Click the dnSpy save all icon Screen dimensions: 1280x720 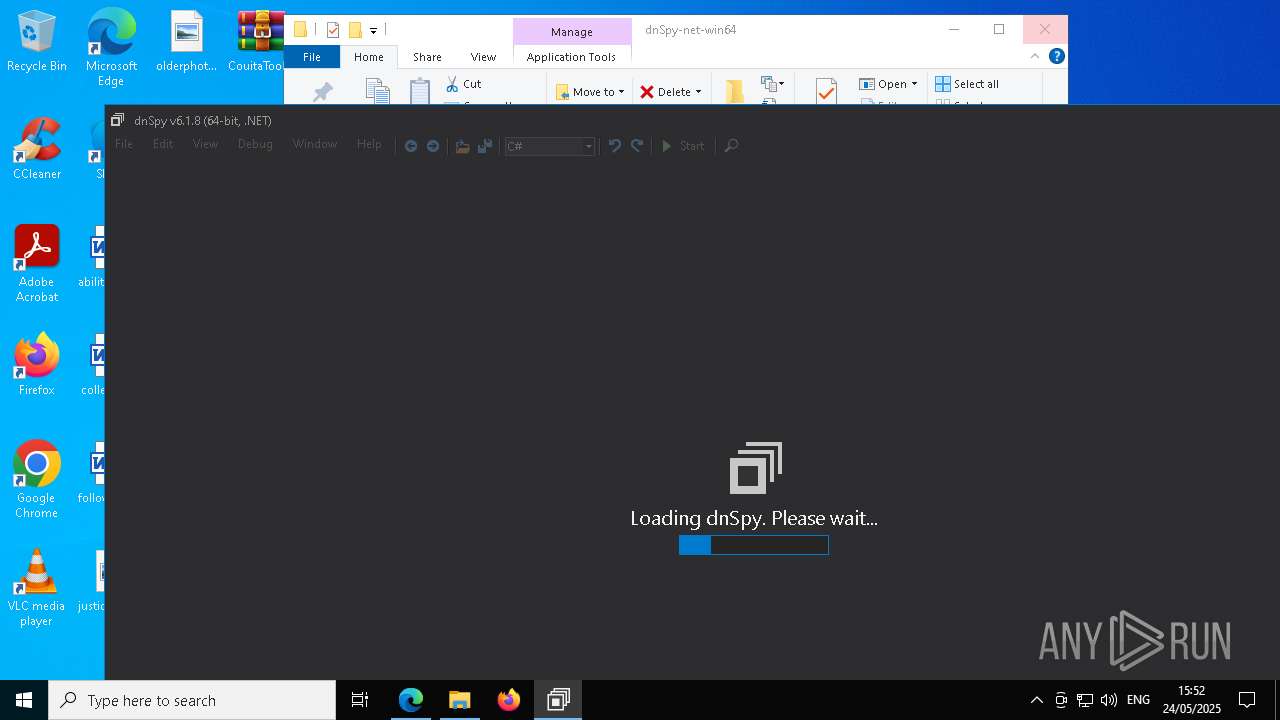point(485,146)
